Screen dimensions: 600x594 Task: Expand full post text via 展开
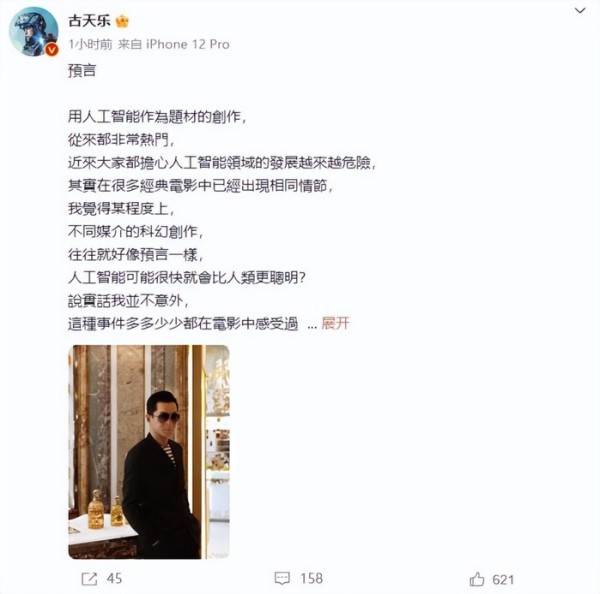335,323
